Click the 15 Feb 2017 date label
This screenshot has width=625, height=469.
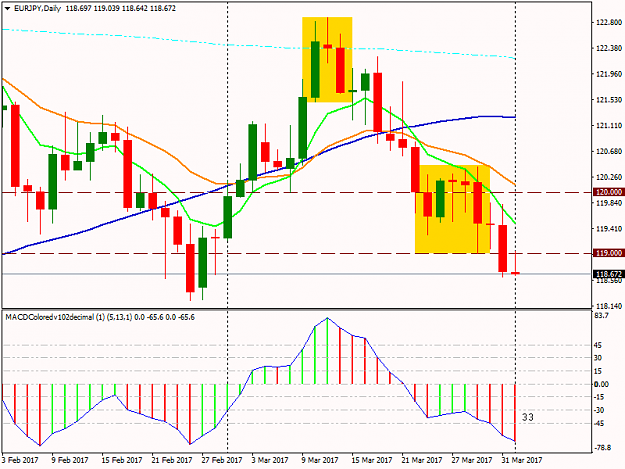point(122,460)
